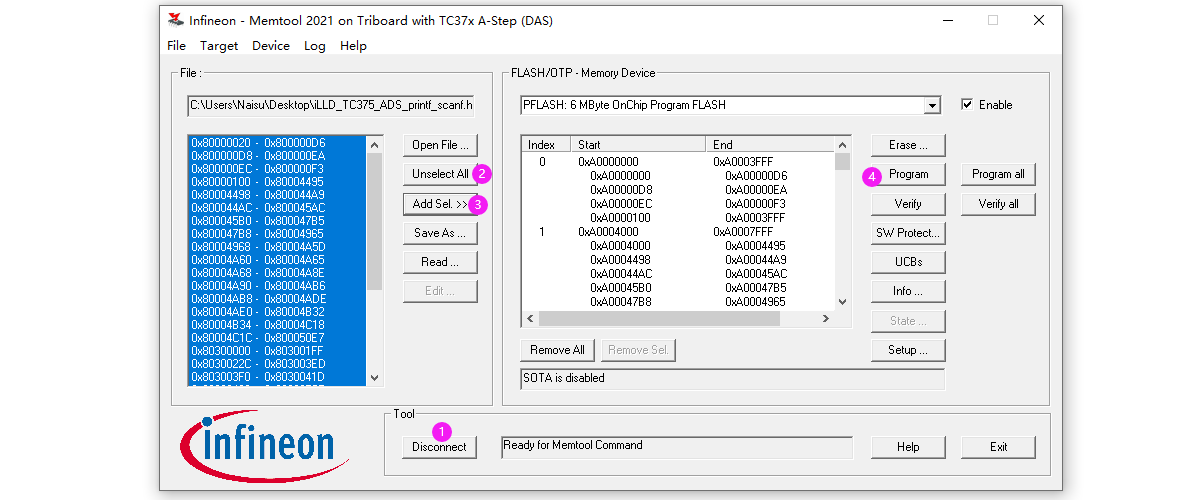Open SW Protect settings
The image size is (1200, 500).
908,233
